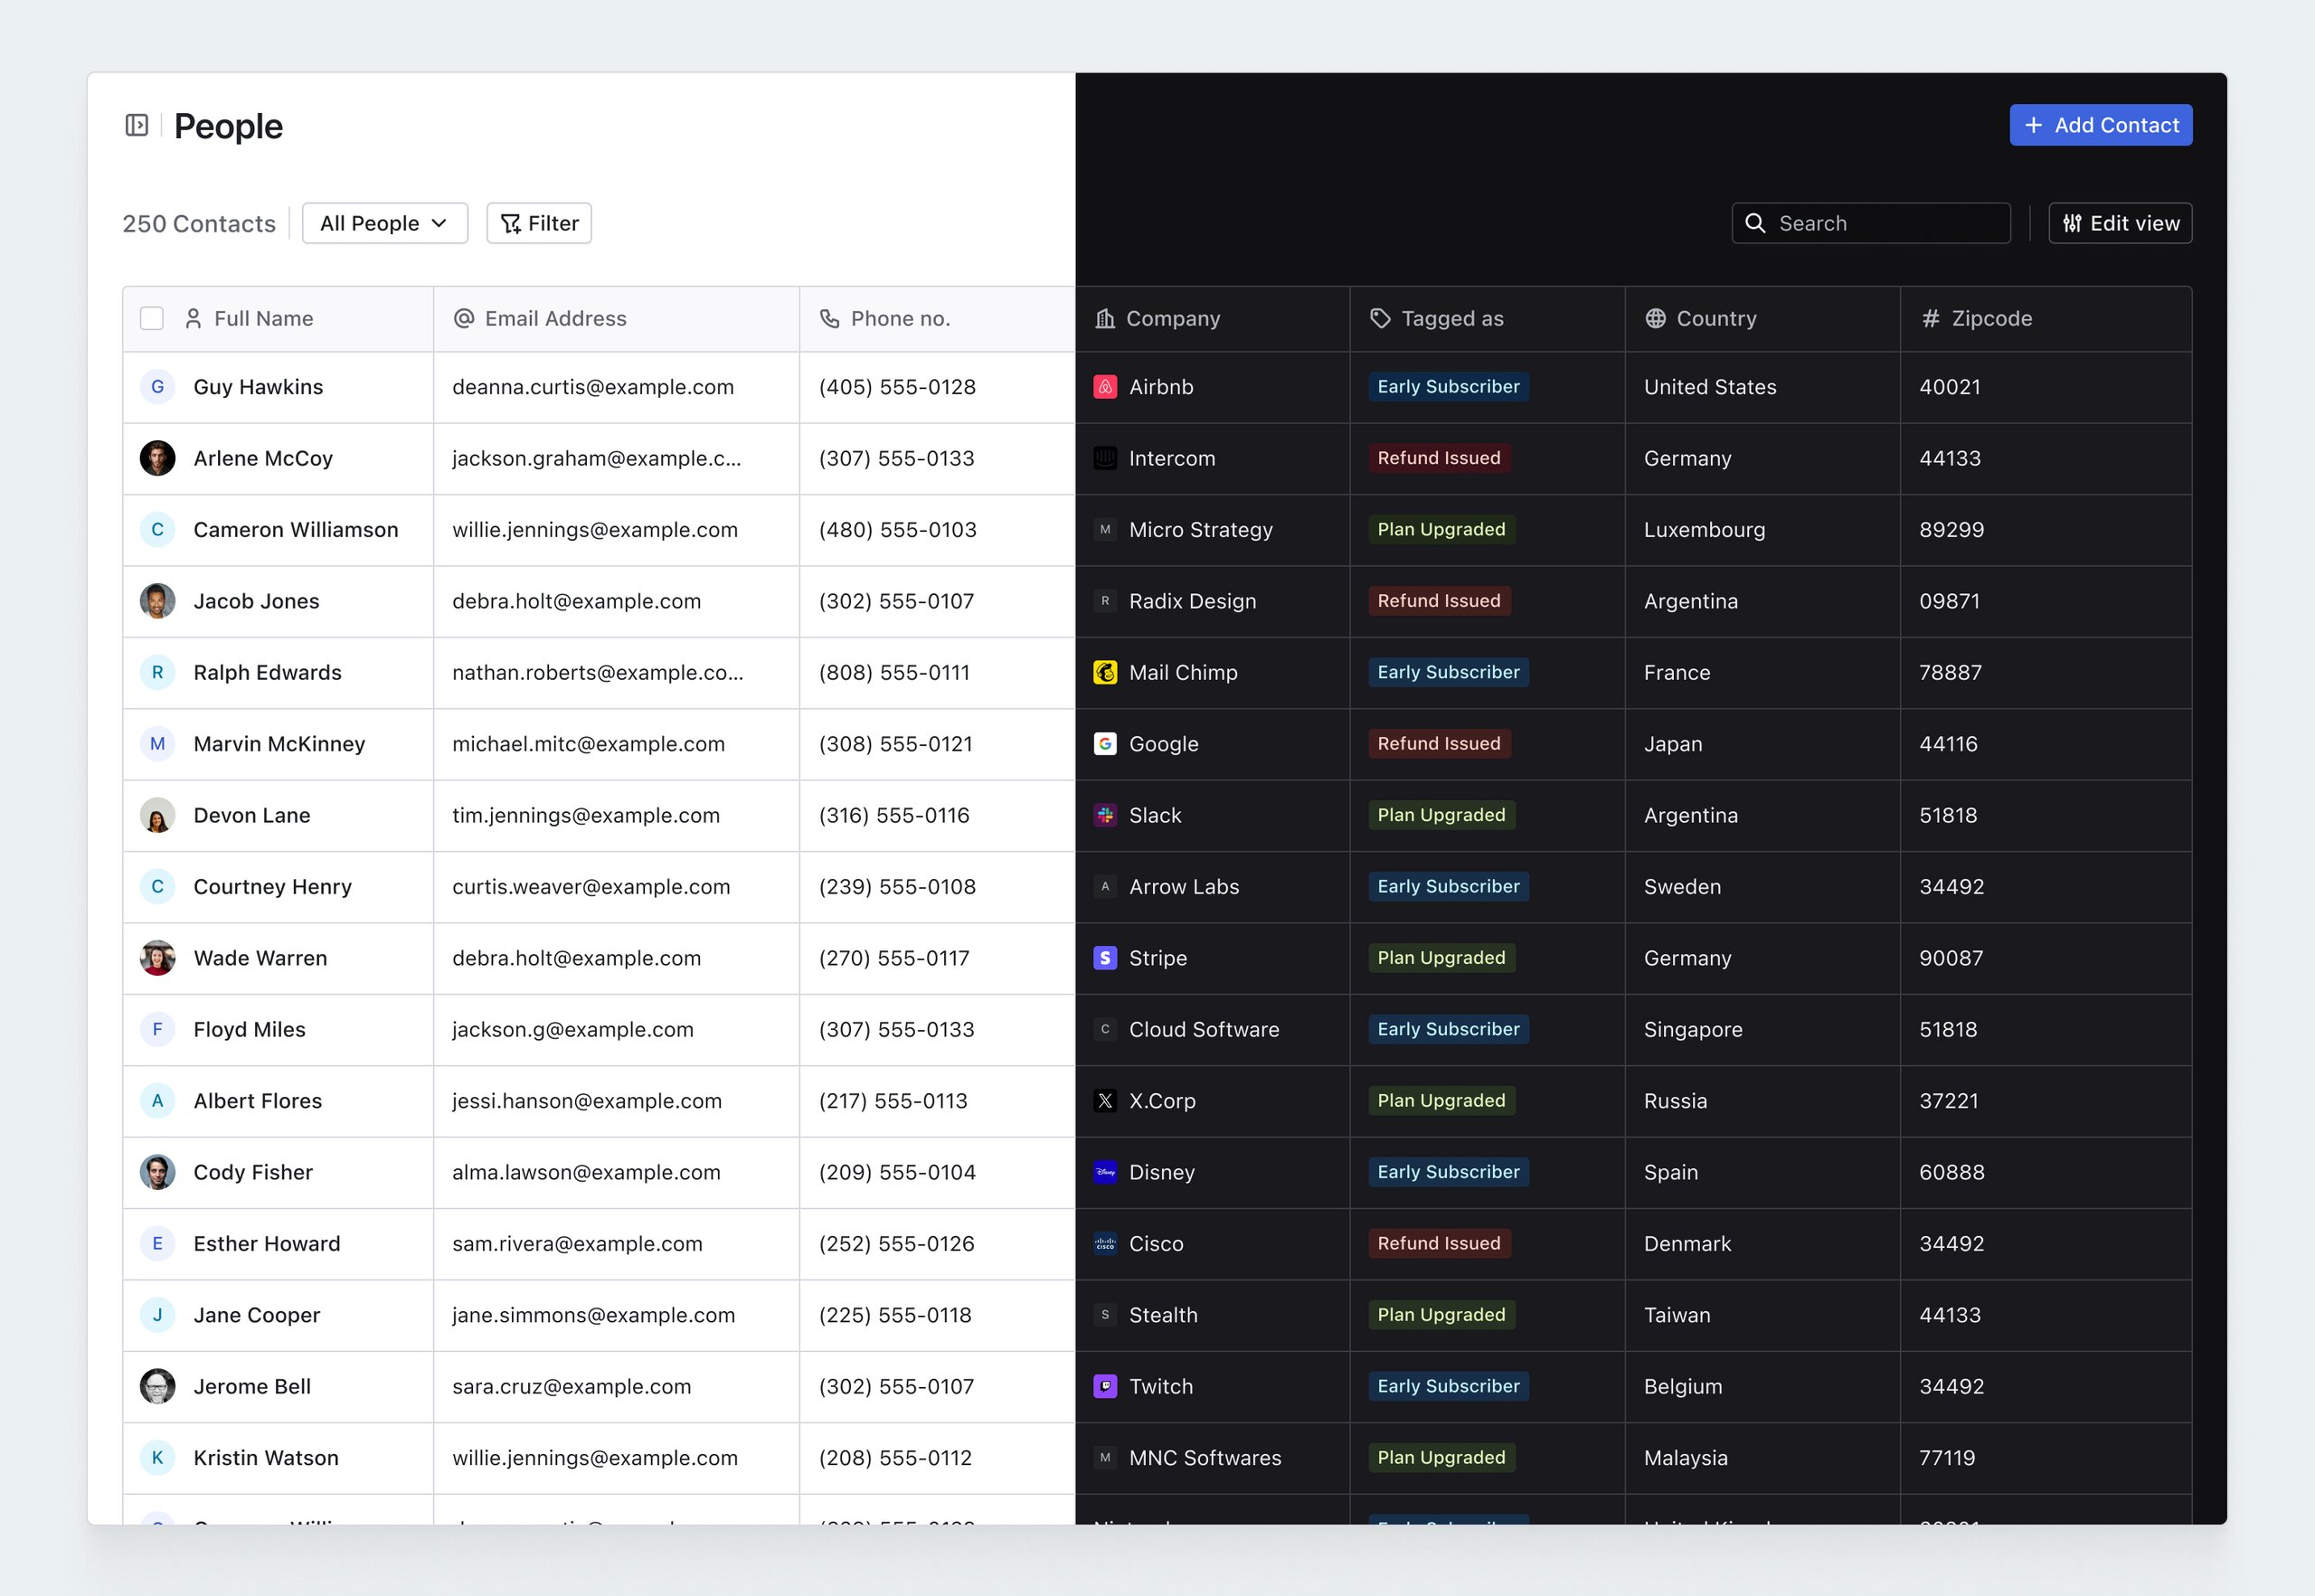Click Jacob Jones' avatar photo
This screenshot has width=2315, height=1596.
157,601
